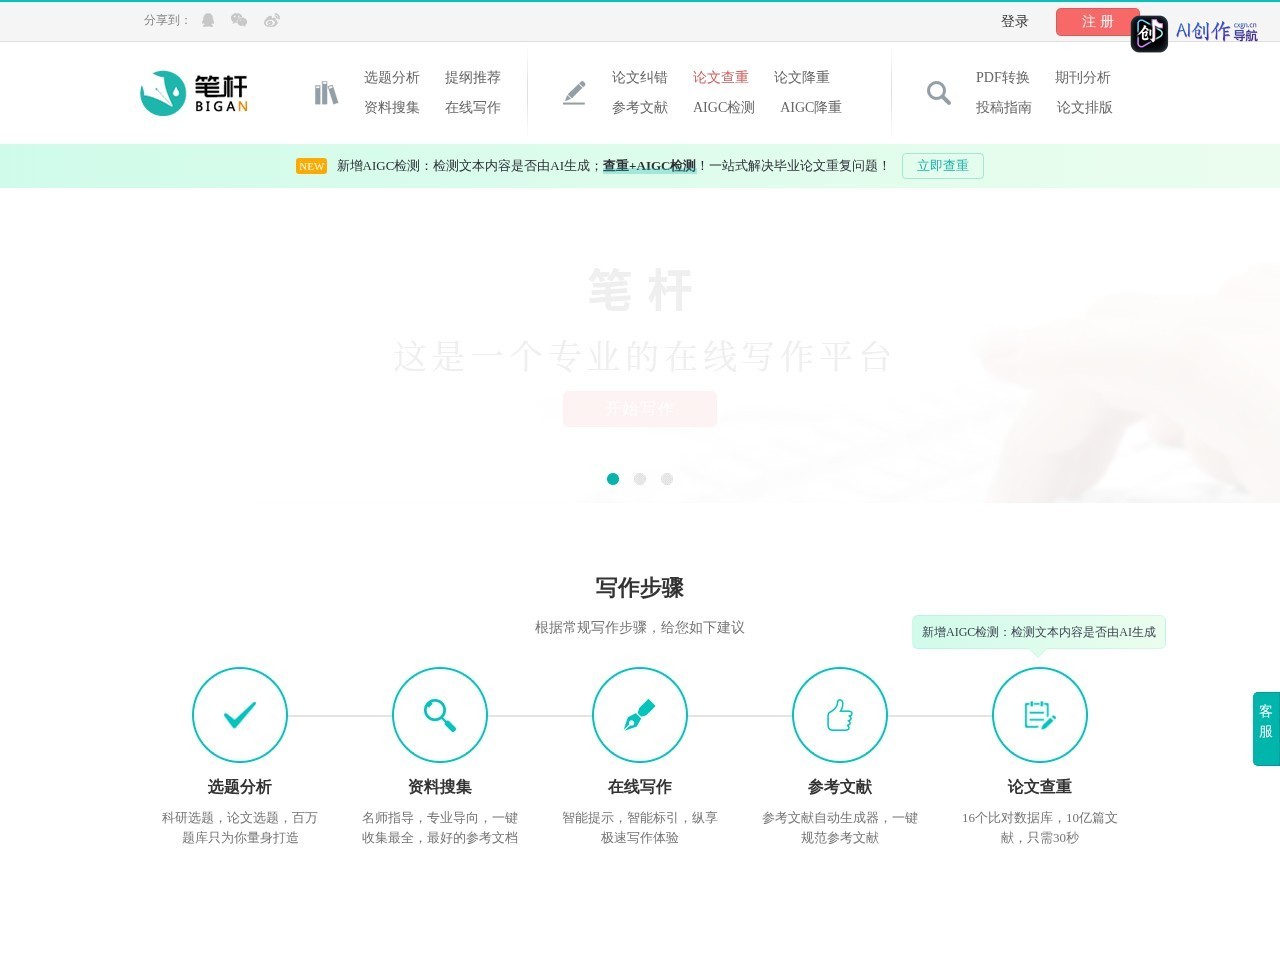Click the 查重+AIGC检测 underlined link
This screenshot has height=960, width=1280.
pyautogui.click(x=649, y=166)
